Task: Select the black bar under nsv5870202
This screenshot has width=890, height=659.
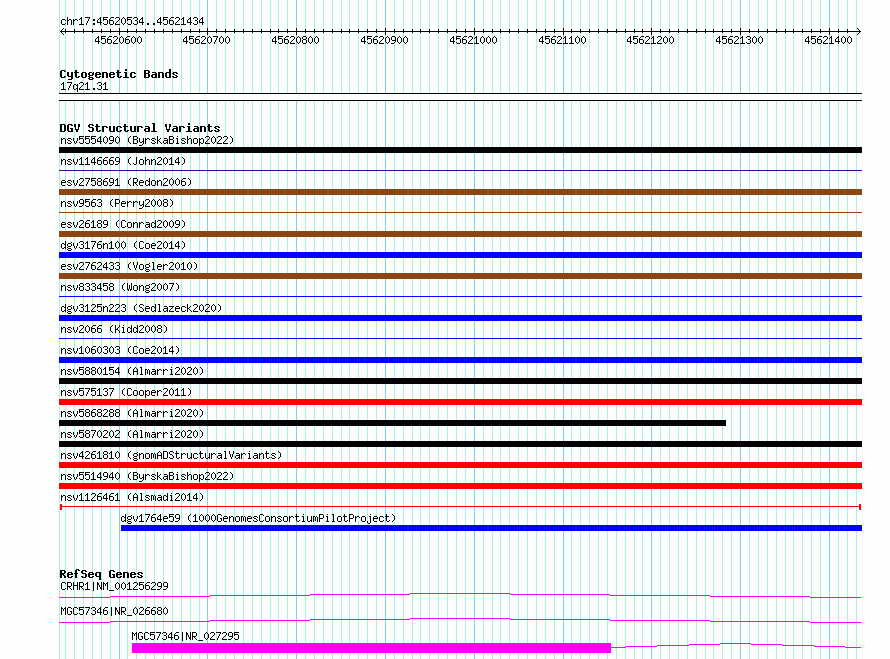Action: [x=460, y=444]
